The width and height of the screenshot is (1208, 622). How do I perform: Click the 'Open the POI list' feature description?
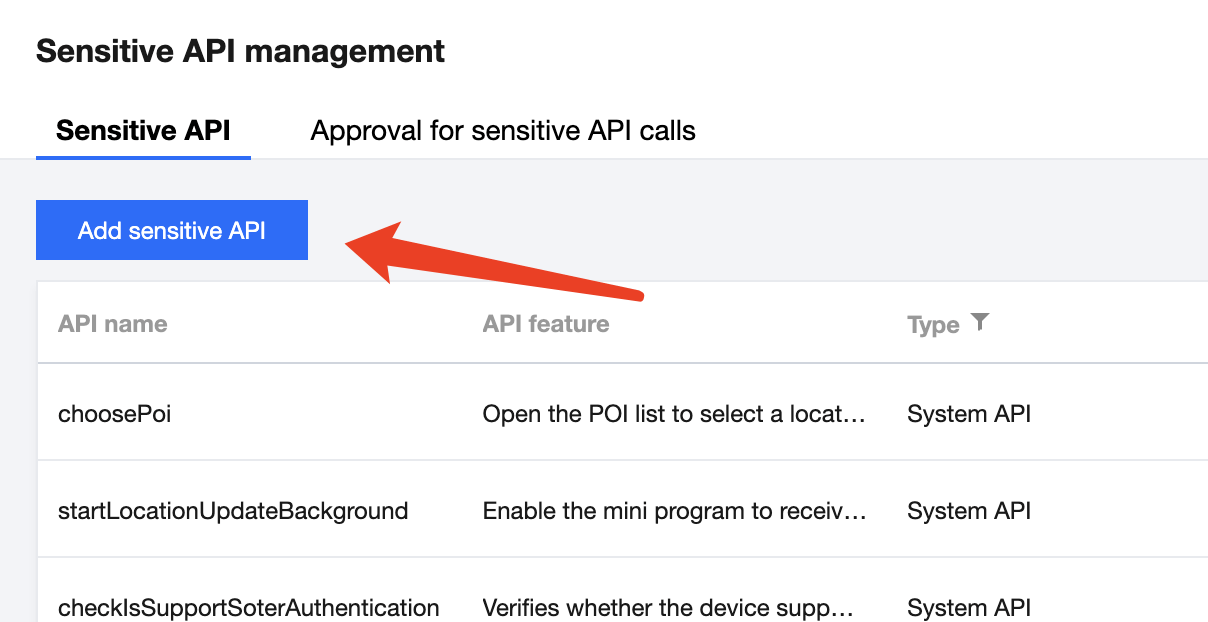tap(674, 413)
